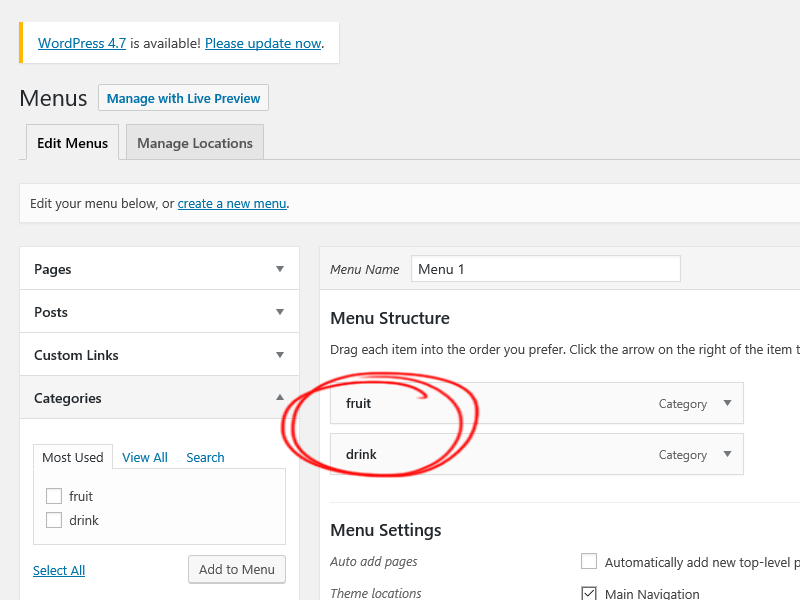This screenshot has height=600, width=800.
Task: Switch to the Edit Menus tab
Action: pyautogui.click(x=72, y=143)
